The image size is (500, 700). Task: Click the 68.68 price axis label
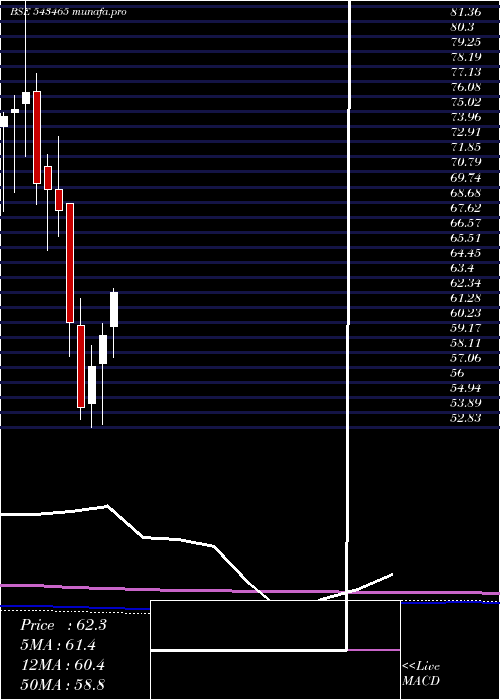tap(465, 193)
